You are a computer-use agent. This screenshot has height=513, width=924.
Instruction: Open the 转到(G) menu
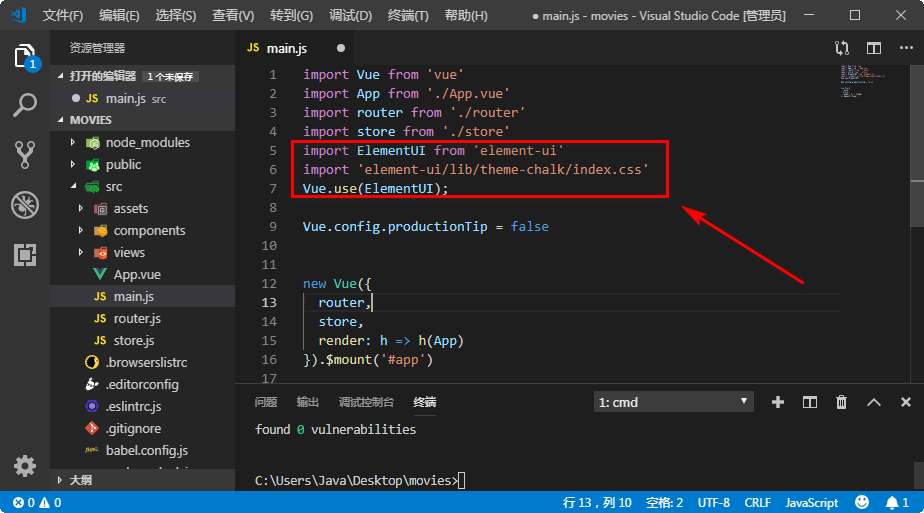[291, 16]
